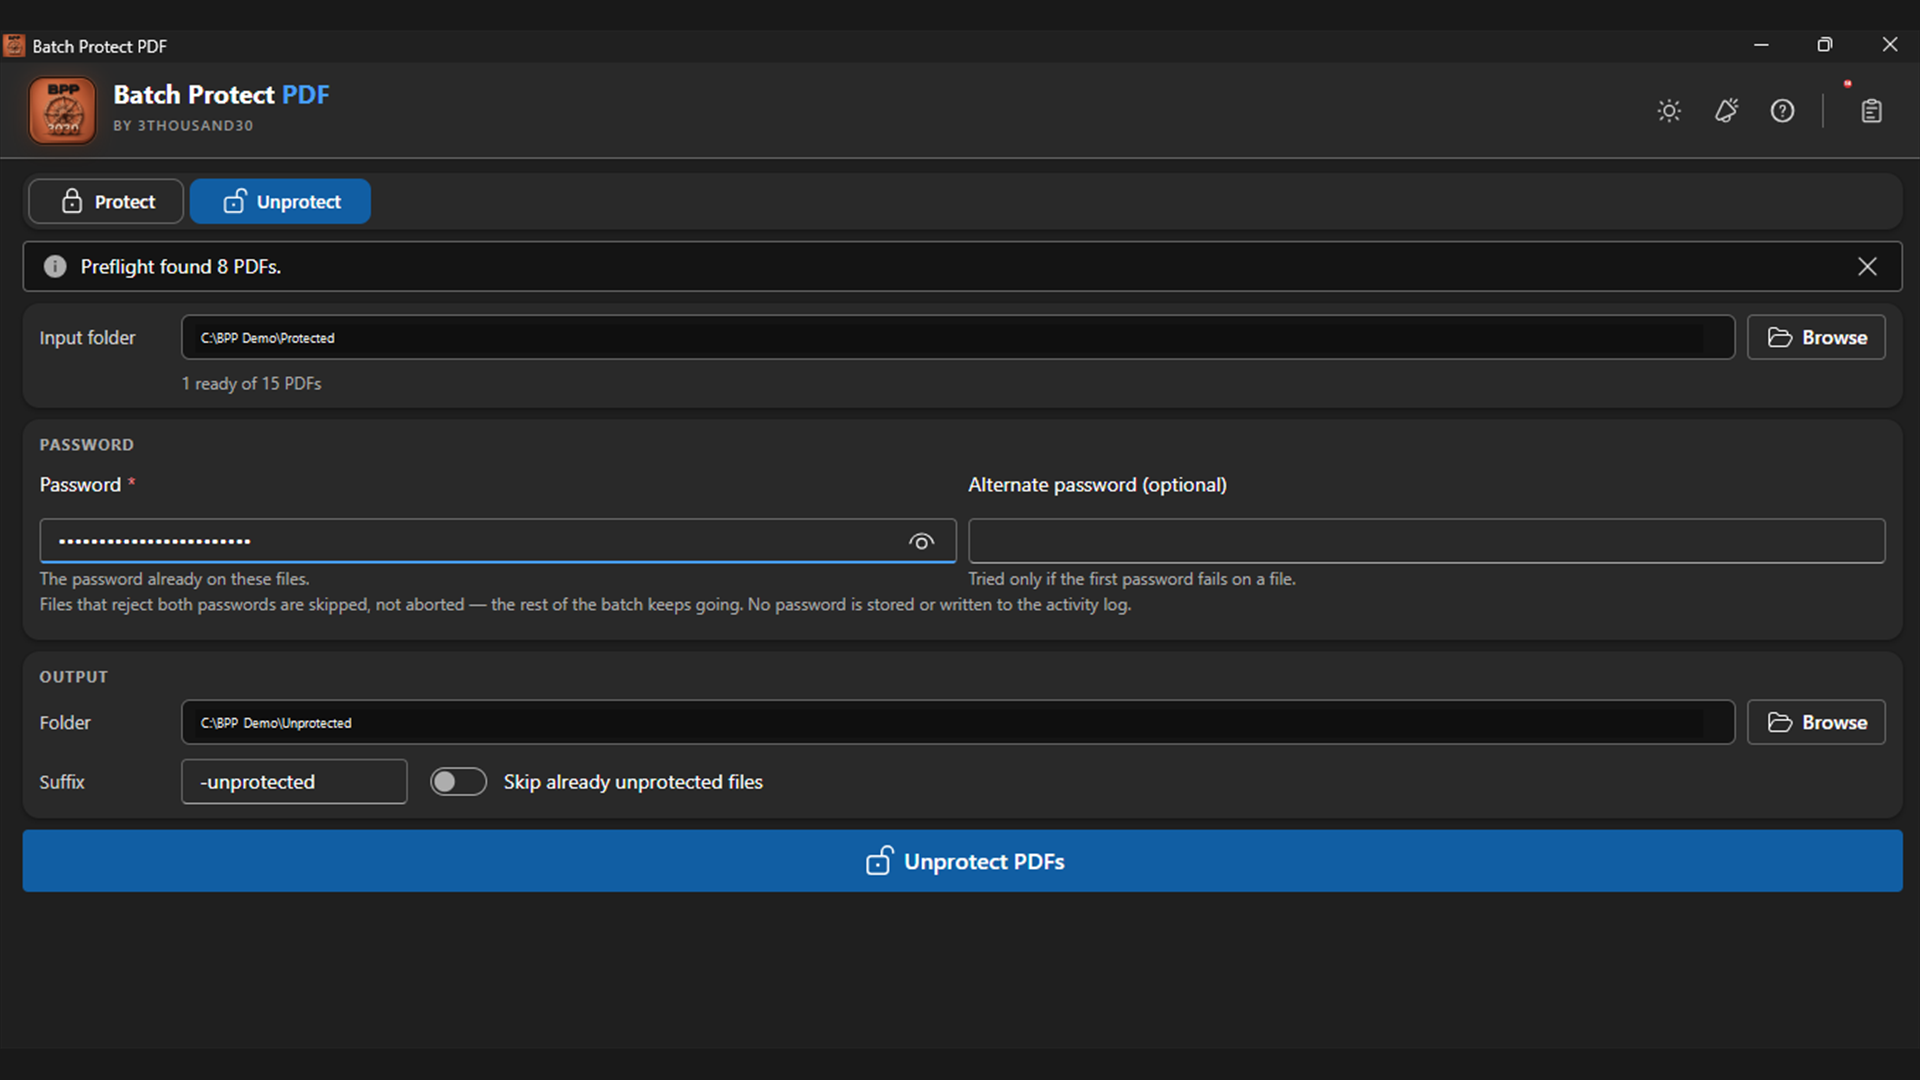Image resolution: width=1920 pixels, height=1080 pixels.
Task: Dismiss the Preflight found 8 PDFs banner
Action: (x=1867, y=266)
